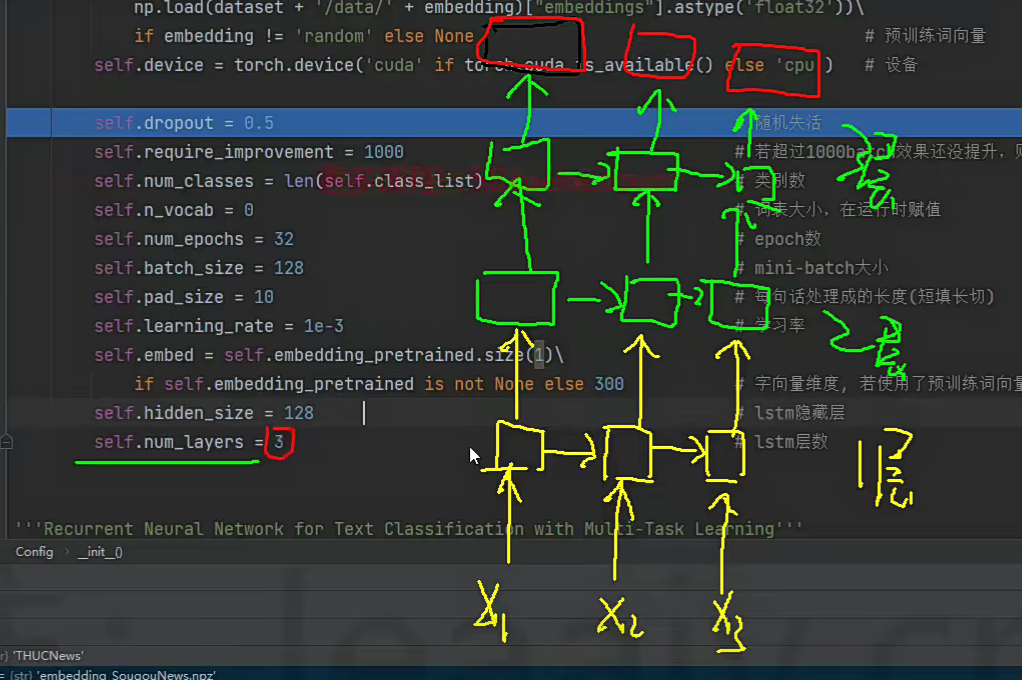This screenshot has width=1022, height=680.
Task: Click the Config breadcrumb
Action: point(34,552)
